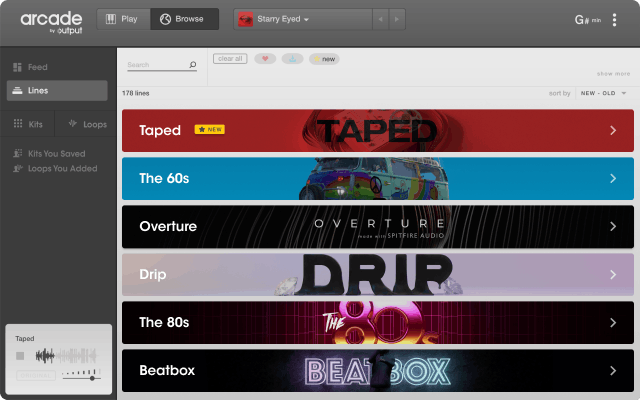Click the arcade by output logo
The height and width of the screenshot is (400, 640).
[x=51, y=22]
